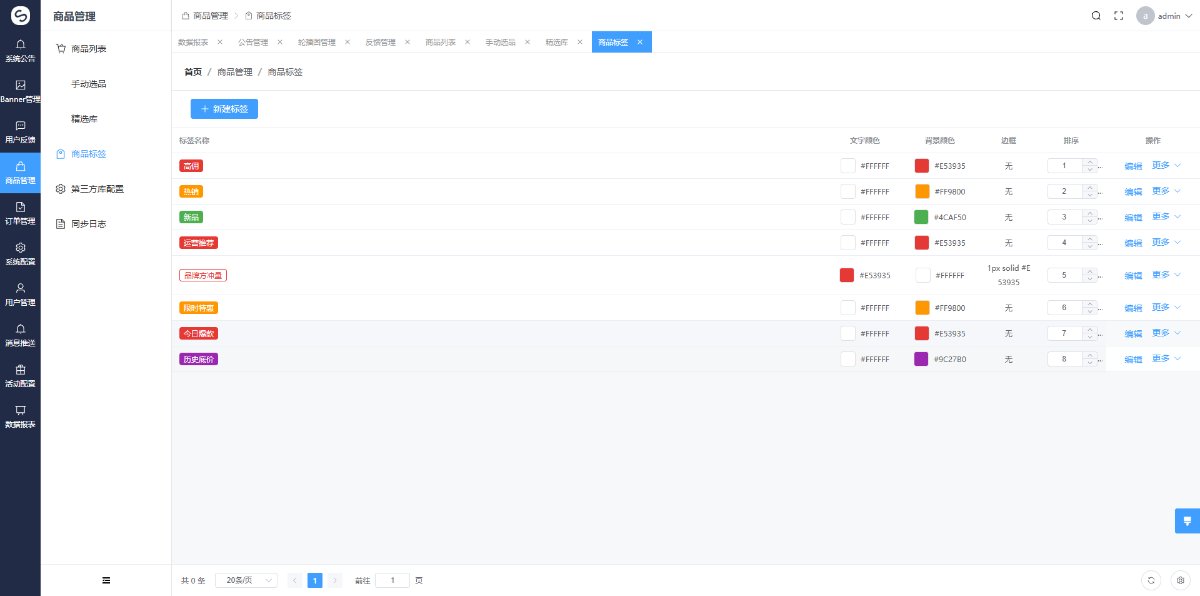Screen dimensions: 1200x596
Task: Select 第三方库配置 in the submenu
Action: [x=106, y=188]
